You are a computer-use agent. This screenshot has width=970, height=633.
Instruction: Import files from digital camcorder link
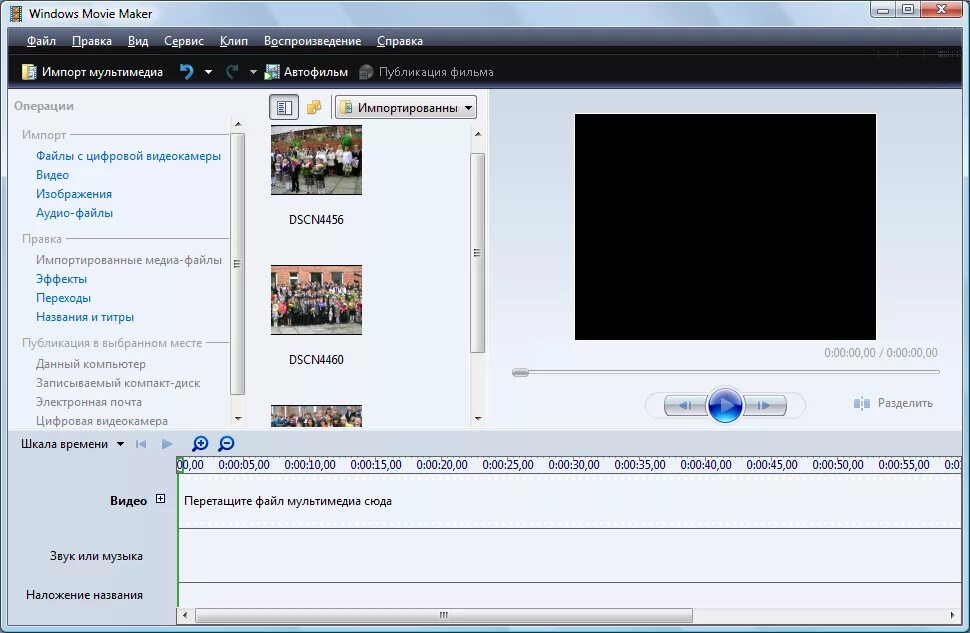[128, 156]
